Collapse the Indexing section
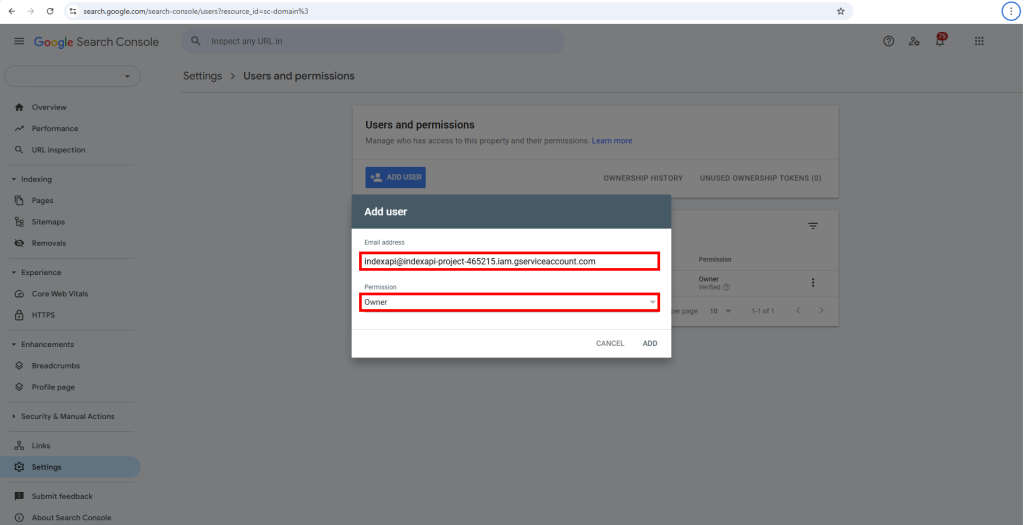This screenshot has width=1024, height=525. [14, 179]
